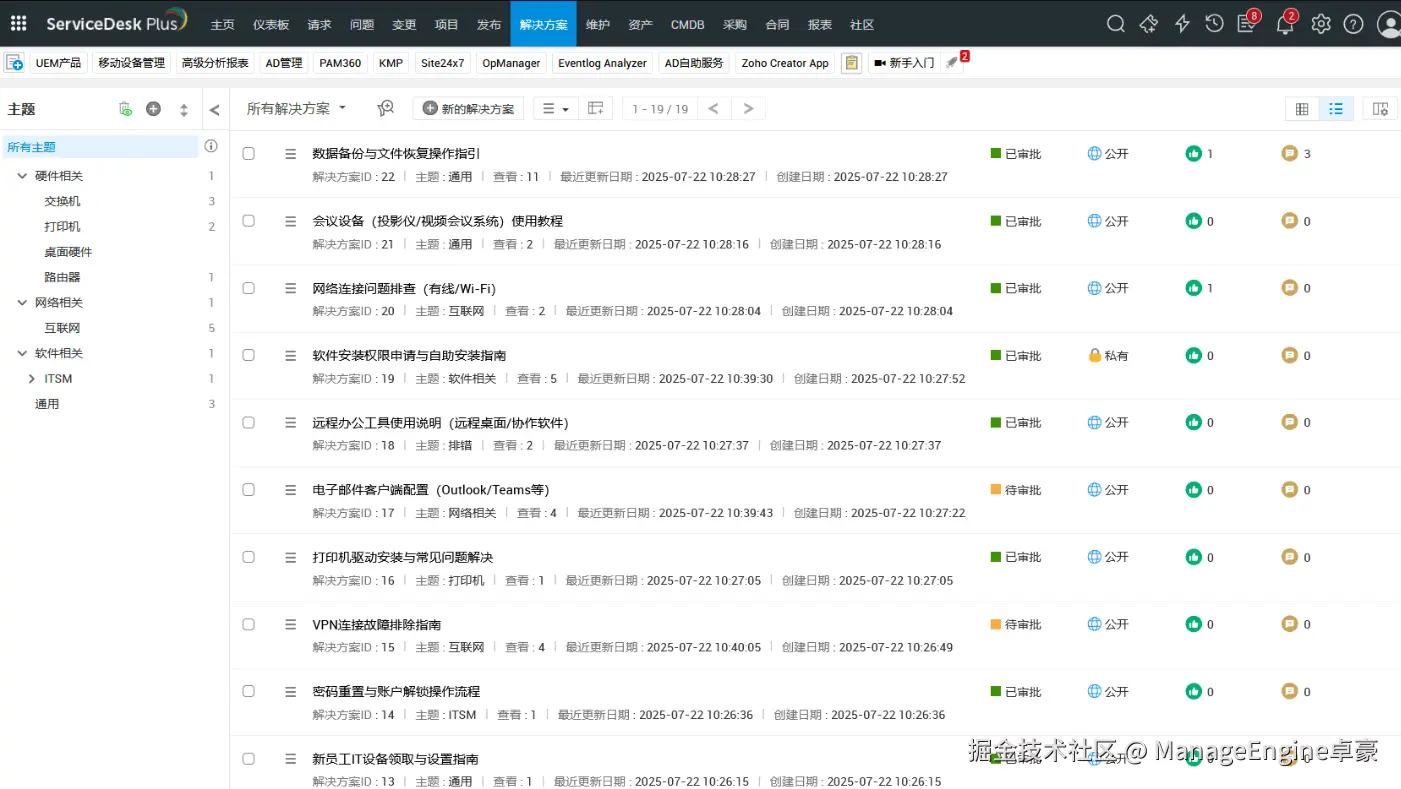Select checkbox for 远程办公工具使用说明

point(249,422)
